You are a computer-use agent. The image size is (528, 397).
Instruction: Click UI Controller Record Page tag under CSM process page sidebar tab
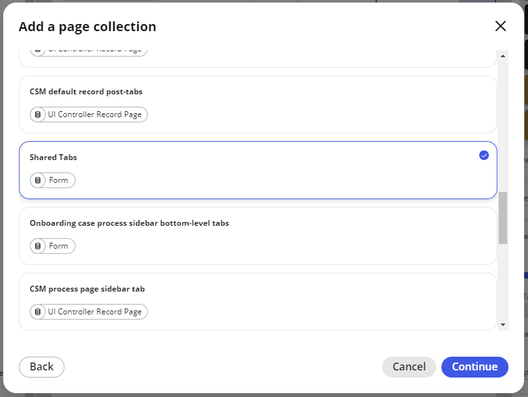89,312
